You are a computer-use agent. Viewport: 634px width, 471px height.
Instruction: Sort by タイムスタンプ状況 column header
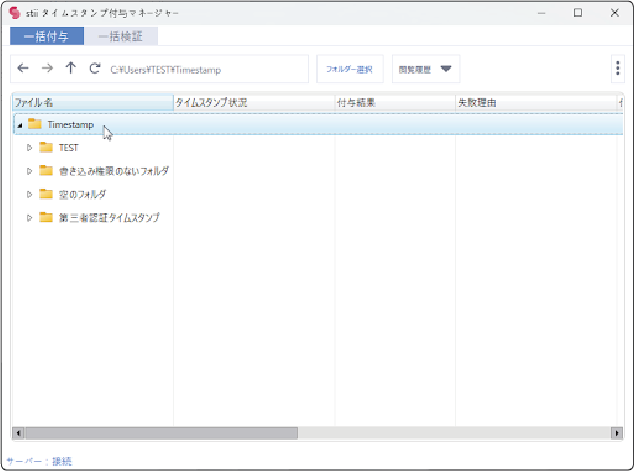[253, 103]
